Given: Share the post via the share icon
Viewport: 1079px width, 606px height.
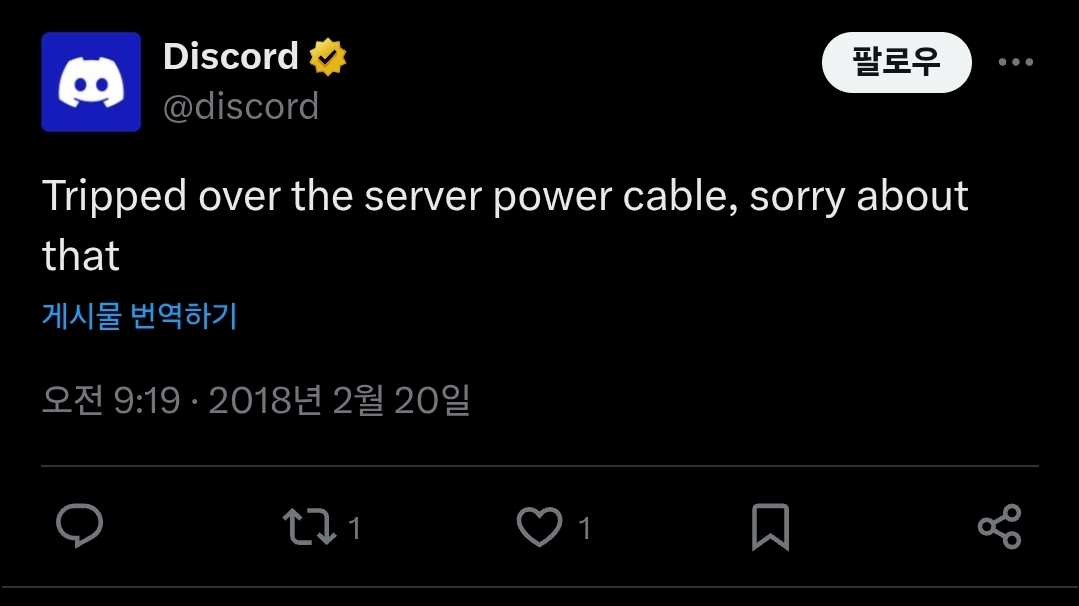Looking at the screenshot, I should (999, 526).
